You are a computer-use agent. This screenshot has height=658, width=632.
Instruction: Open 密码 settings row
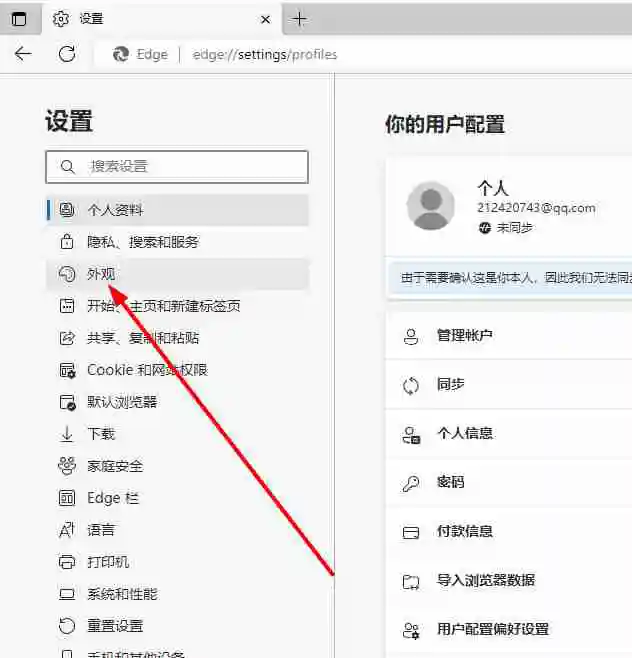[x=509, y=483]
